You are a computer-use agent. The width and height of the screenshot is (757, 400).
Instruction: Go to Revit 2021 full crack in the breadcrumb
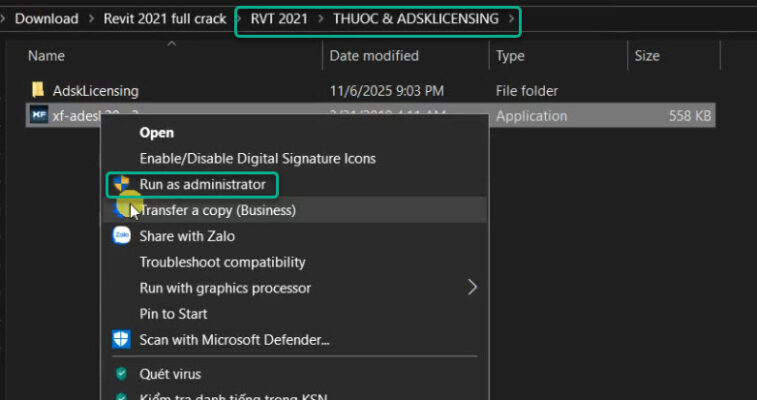pos(165,19)
